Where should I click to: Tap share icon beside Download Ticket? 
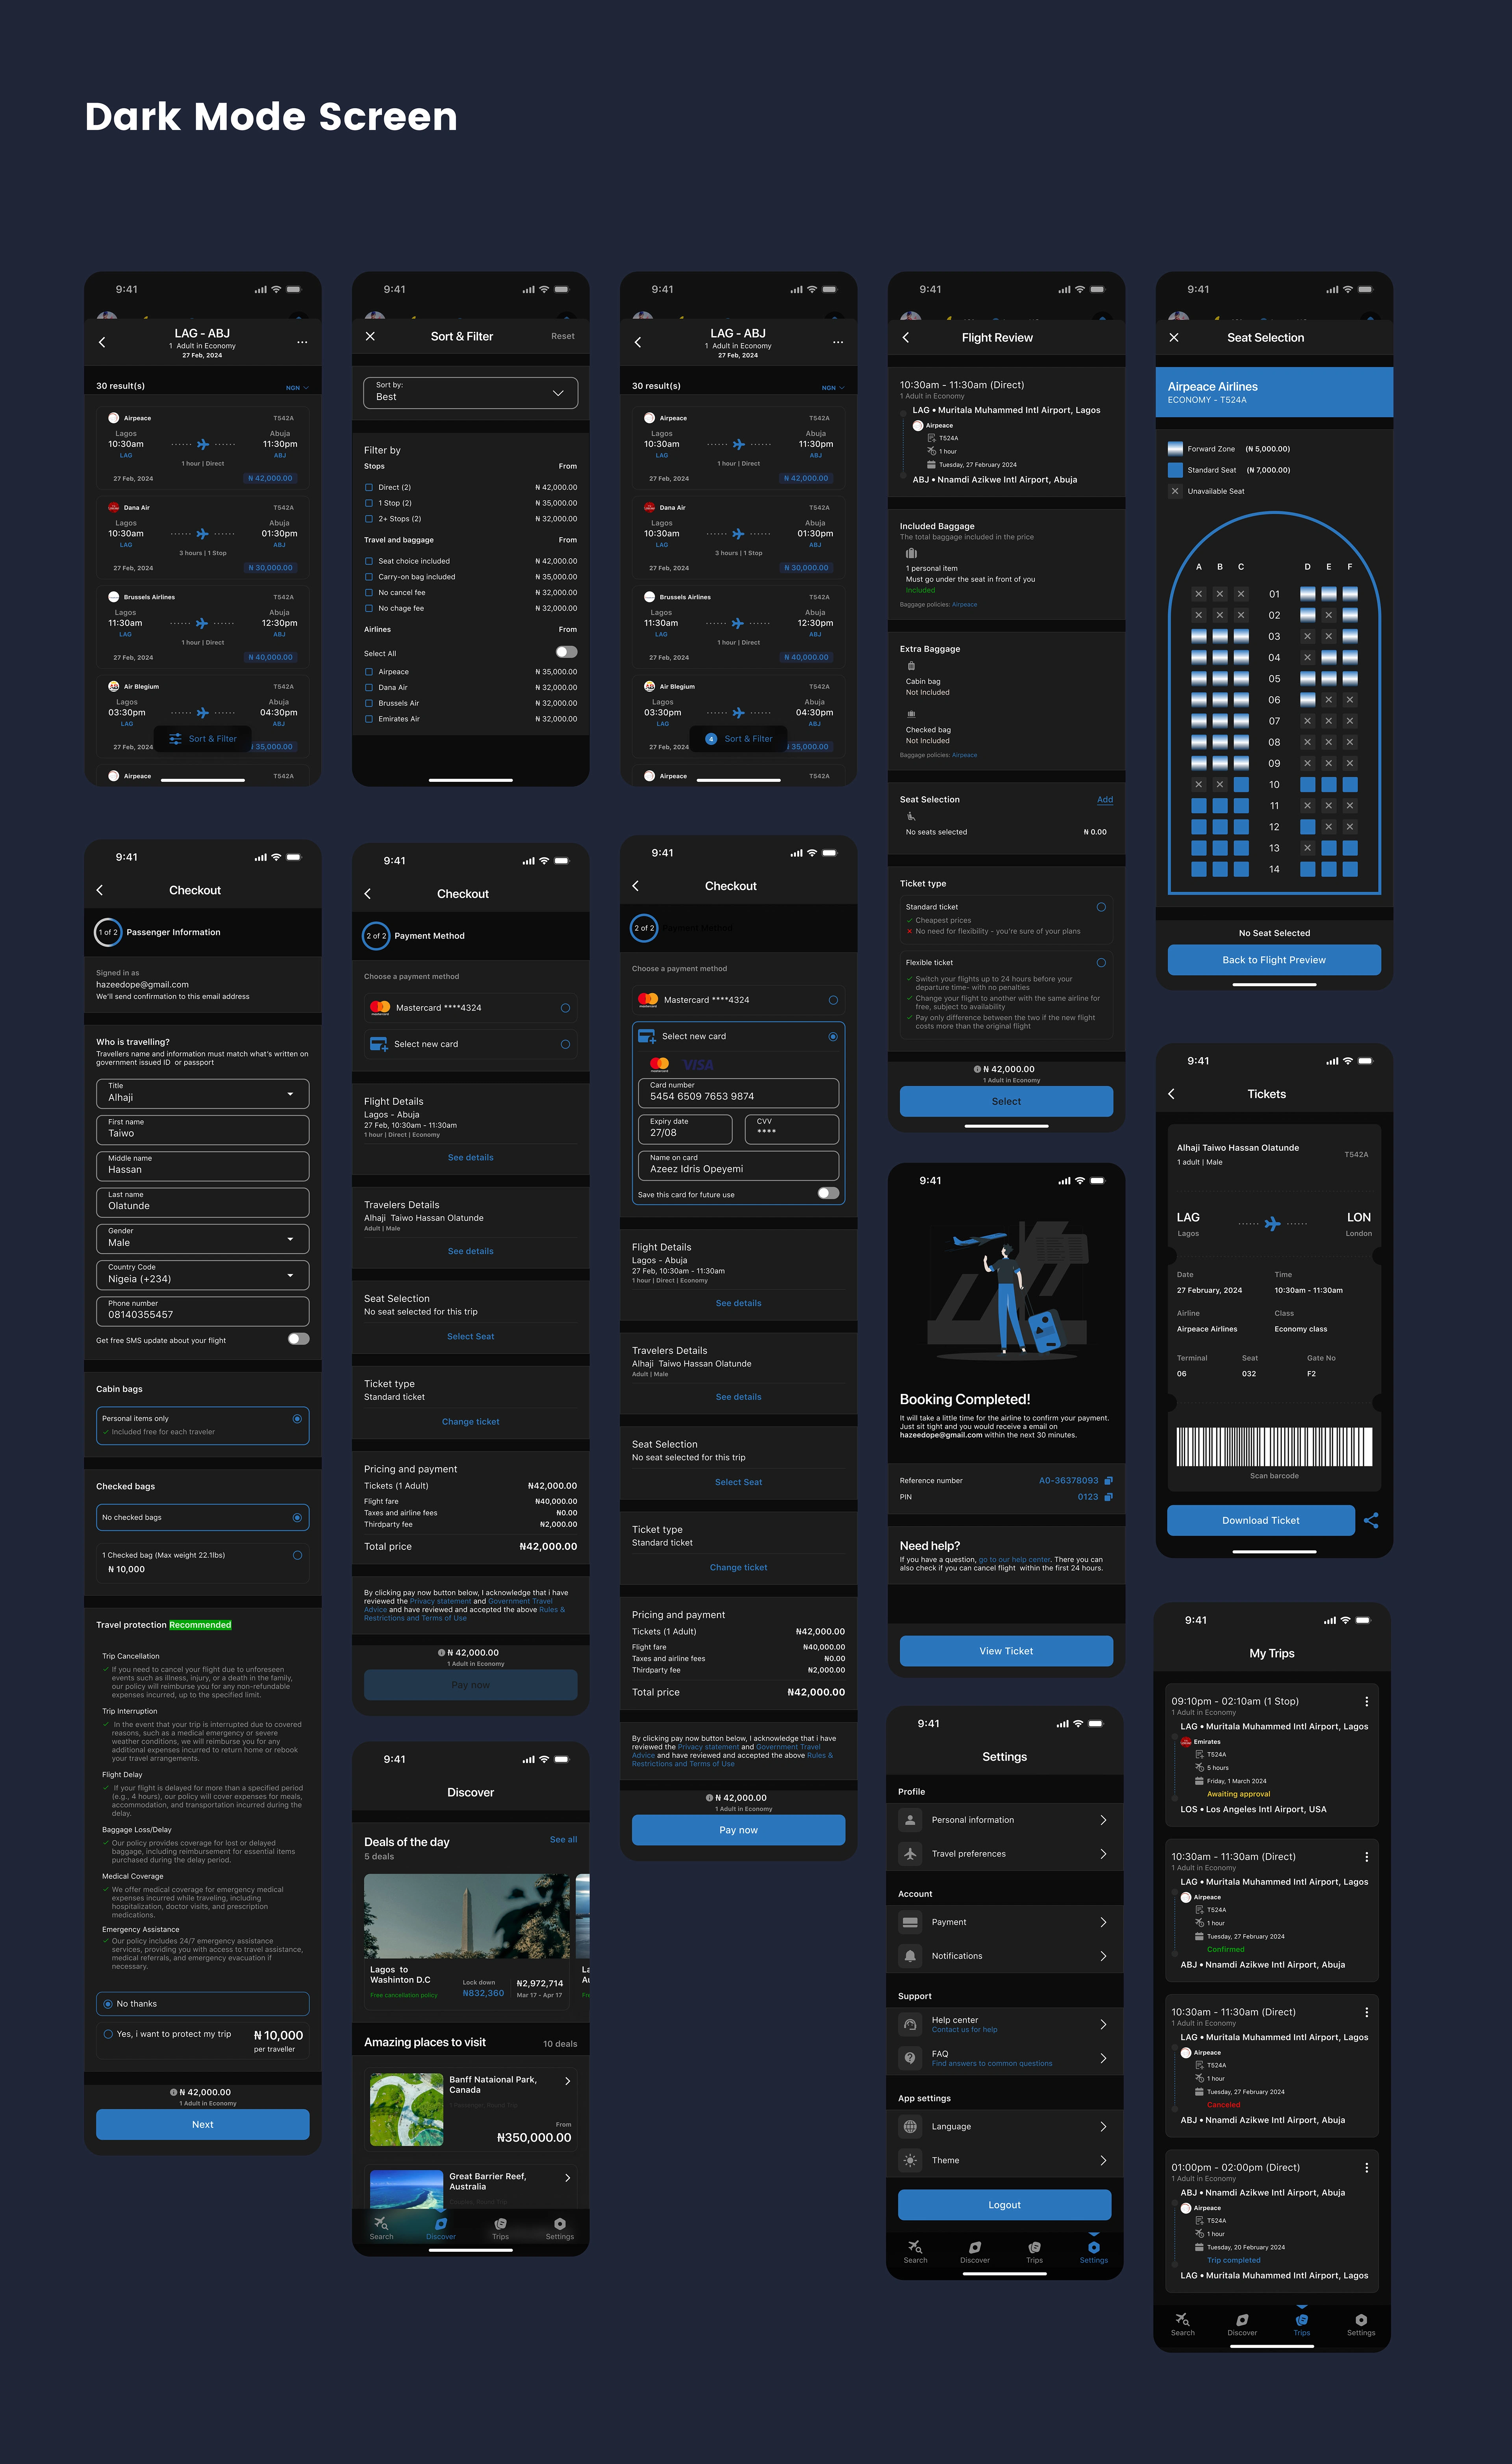(x=1371, y=1520)
